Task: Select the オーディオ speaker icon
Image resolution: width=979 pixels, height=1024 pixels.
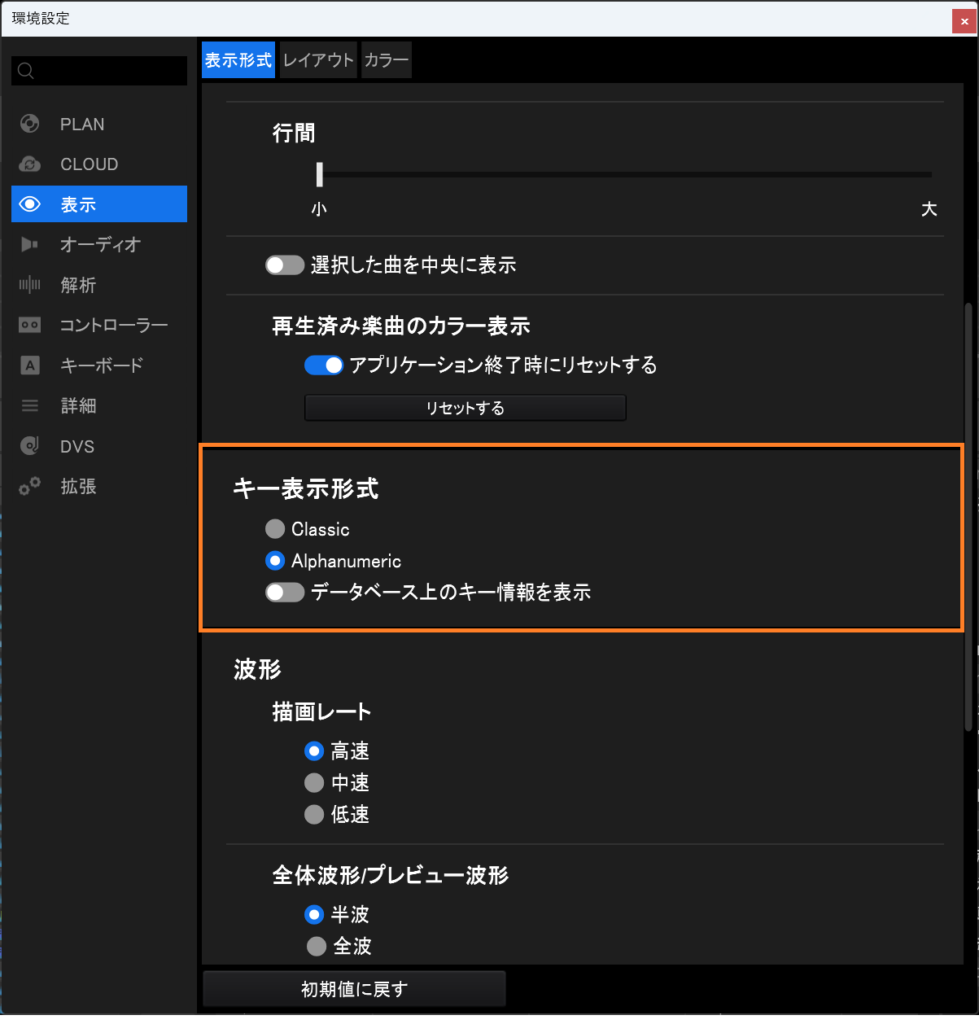Action: coord(30,245)
